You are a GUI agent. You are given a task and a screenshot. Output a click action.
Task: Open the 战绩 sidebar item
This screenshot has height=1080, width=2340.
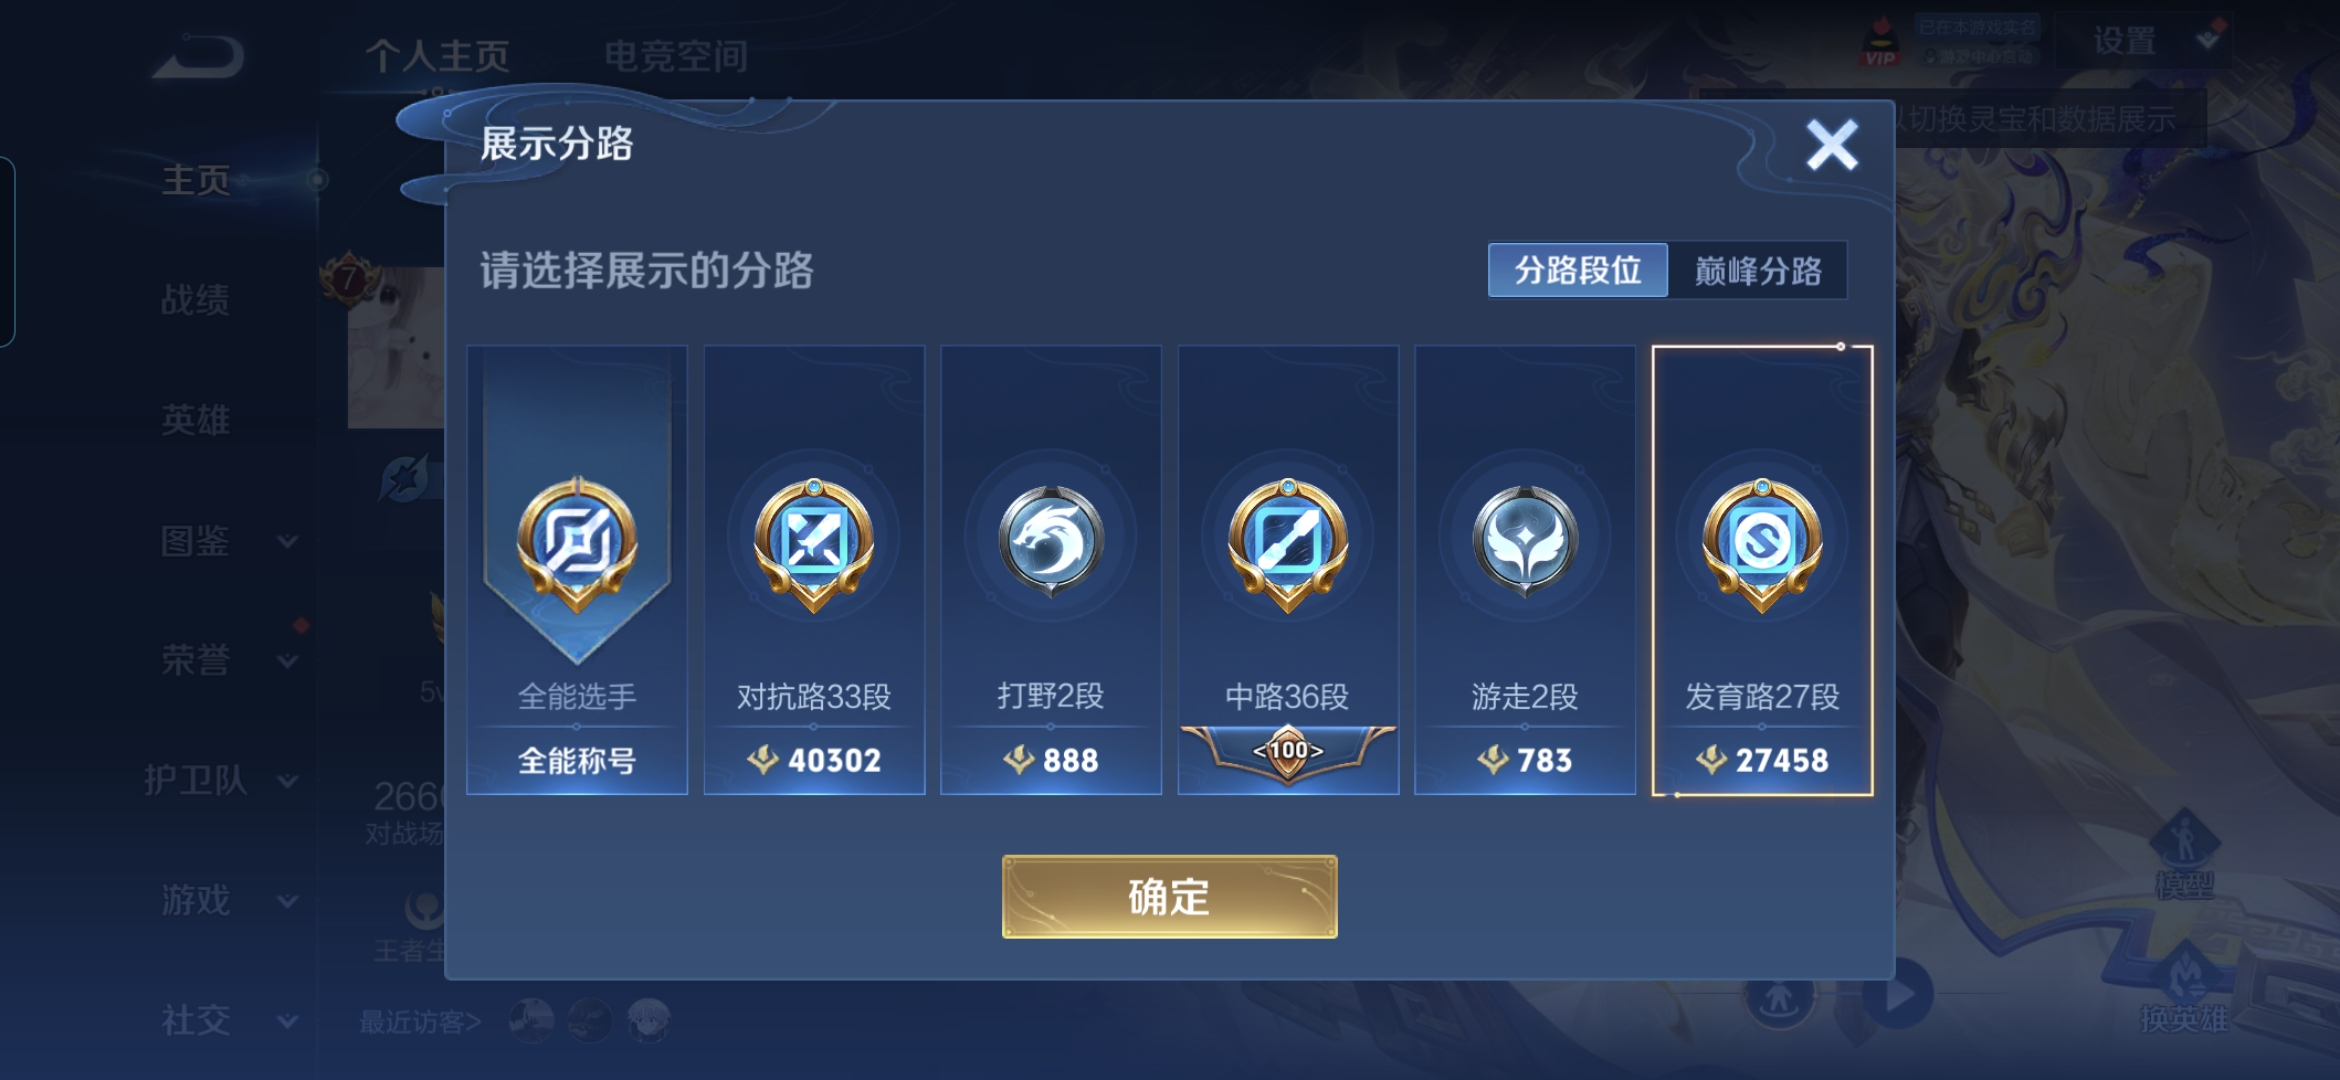pyautogui.click(x=196, y=300)
